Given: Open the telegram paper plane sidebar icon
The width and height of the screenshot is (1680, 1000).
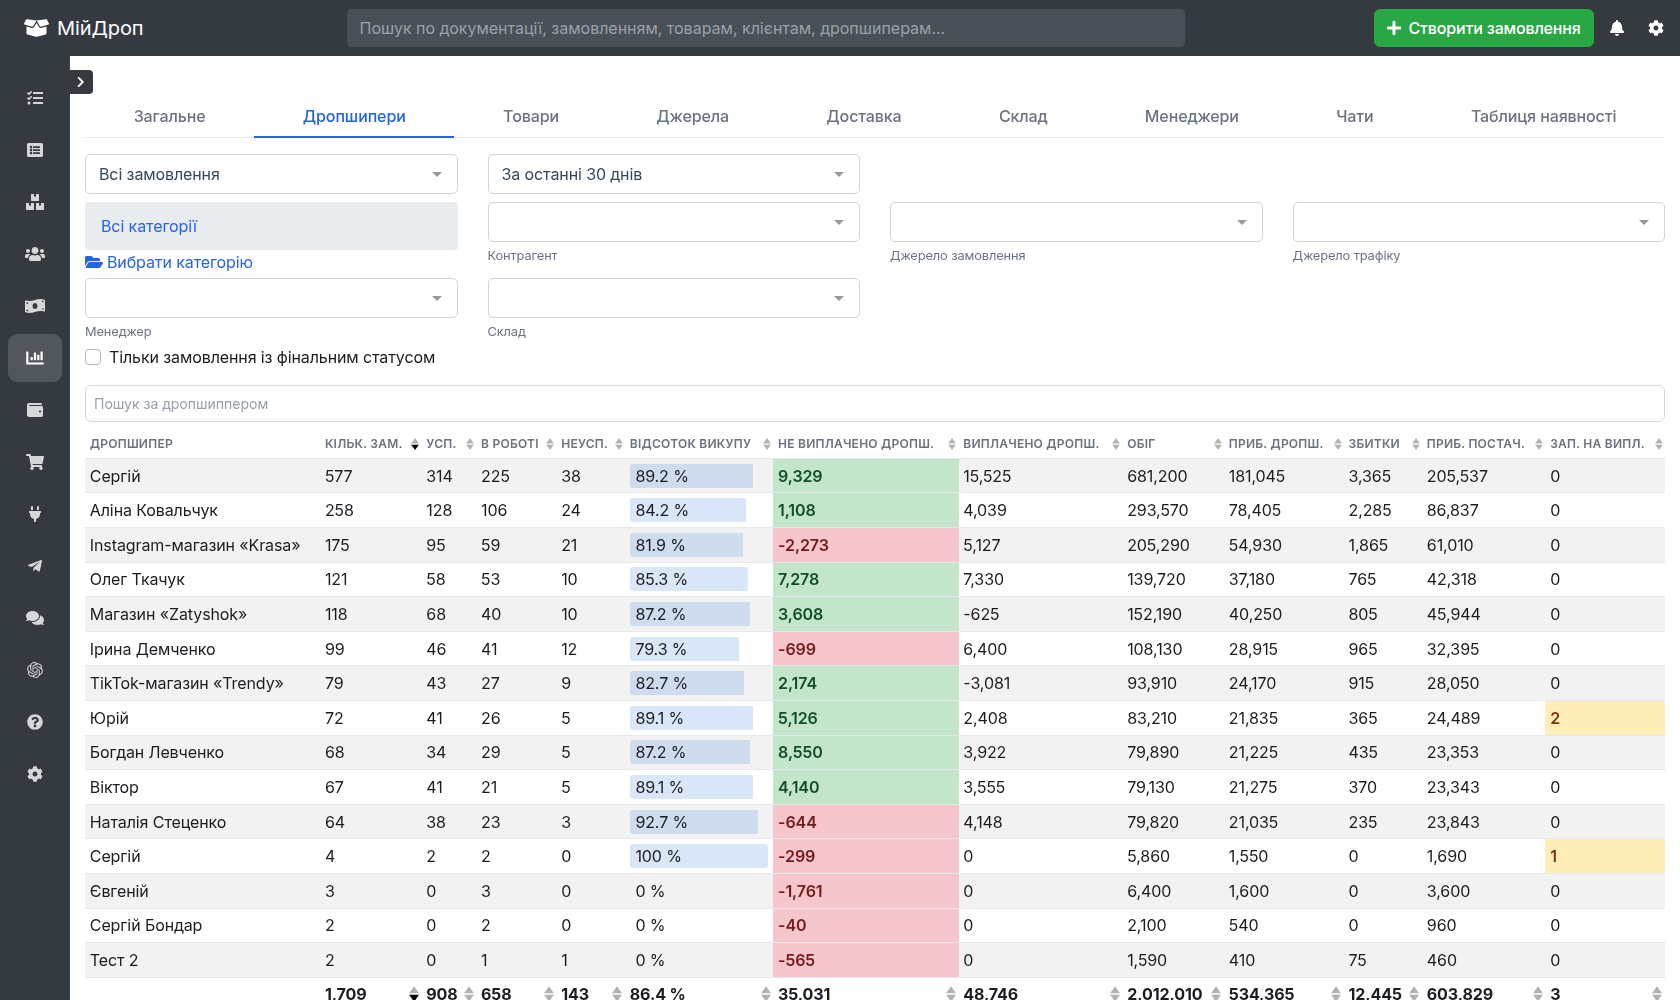Looking at the screenshot, I should (35, 566).
